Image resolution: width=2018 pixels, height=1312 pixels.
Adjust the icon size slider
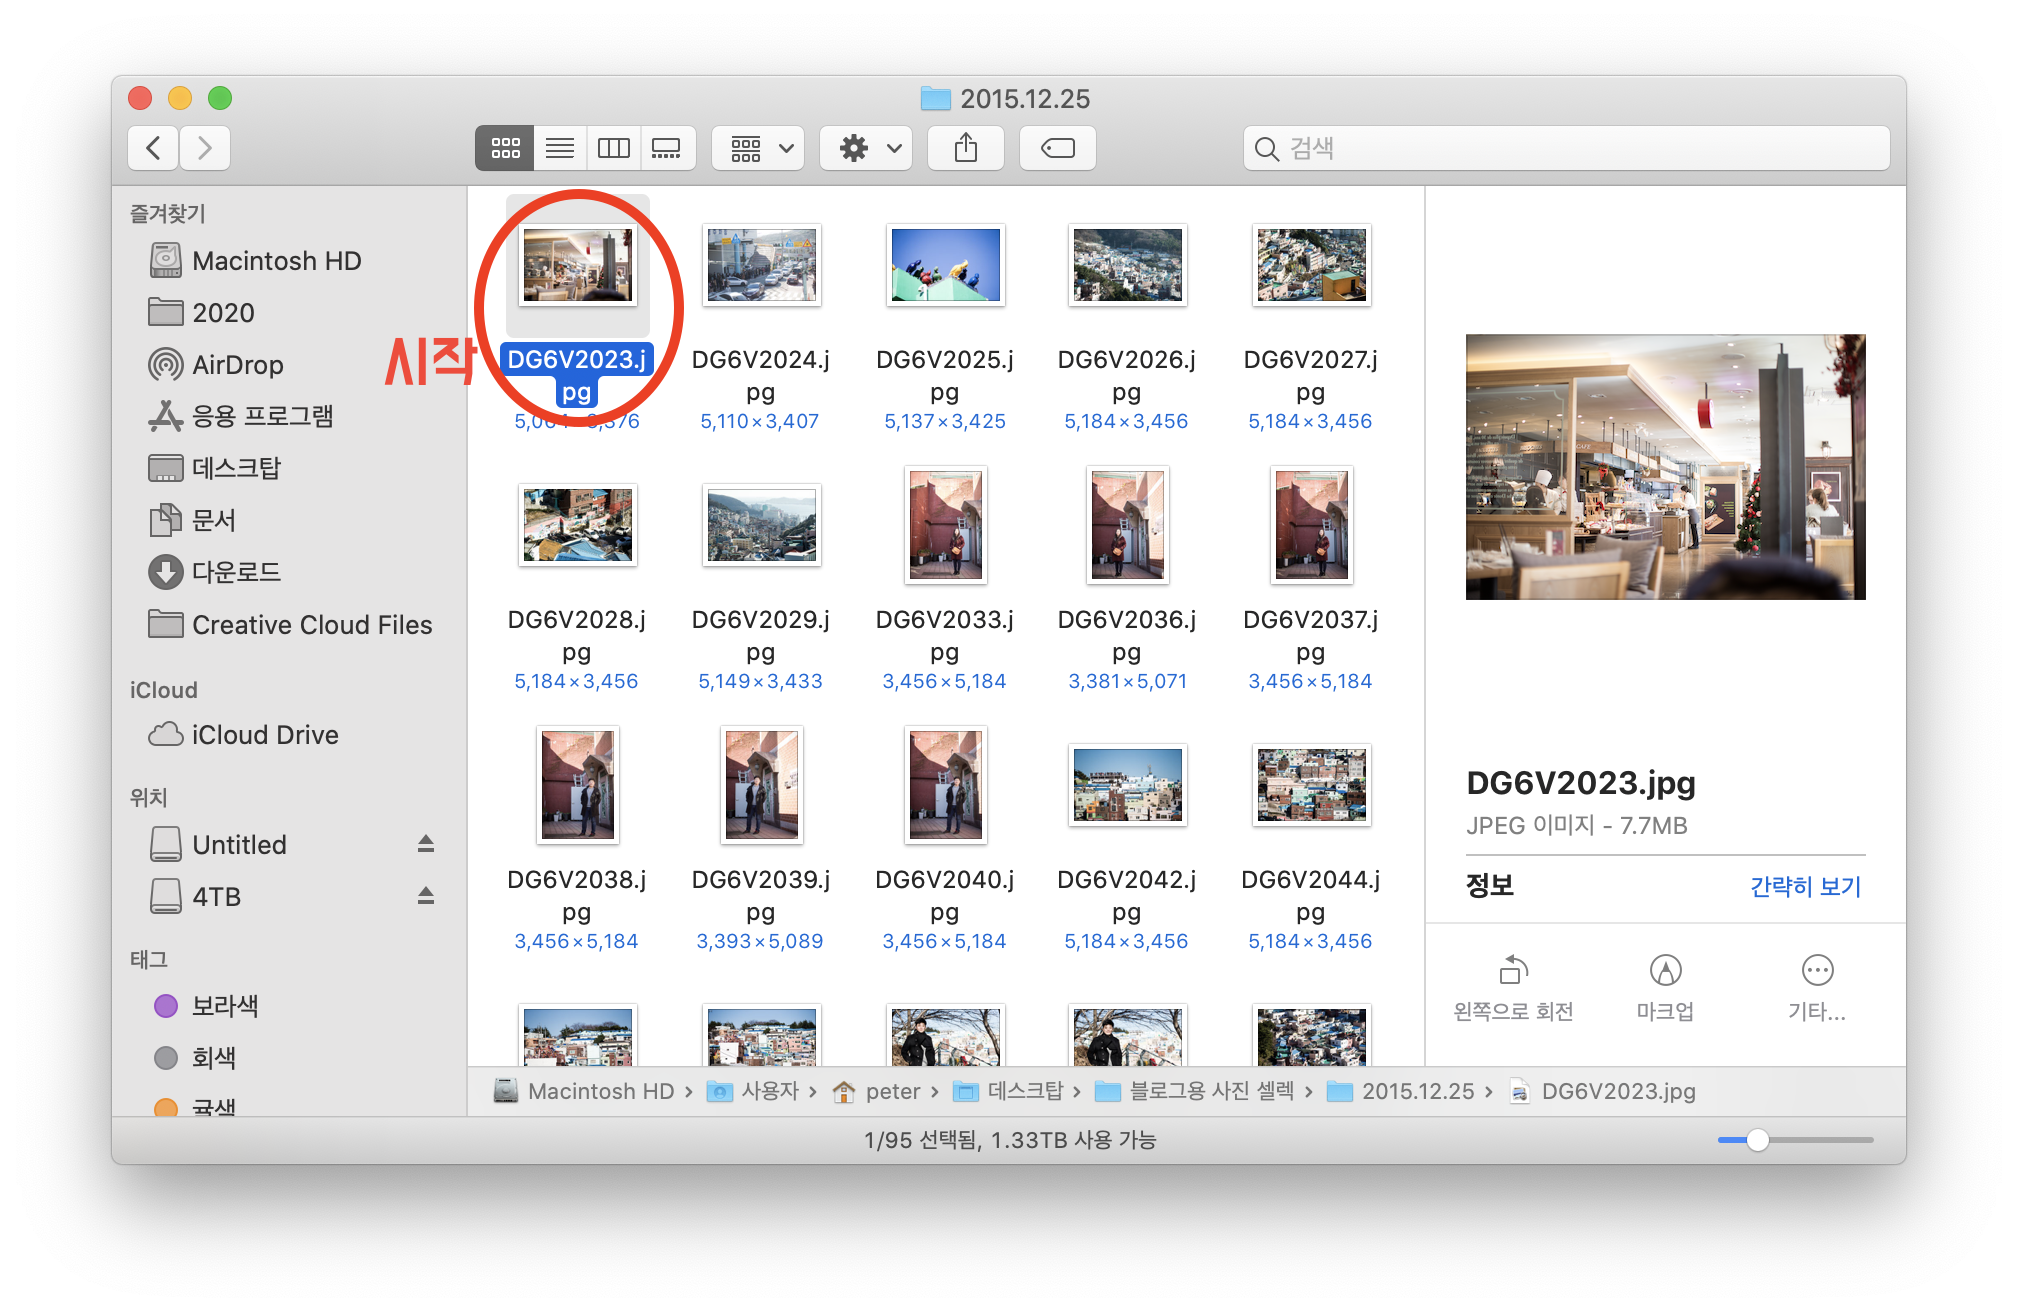[1757, 1140]
